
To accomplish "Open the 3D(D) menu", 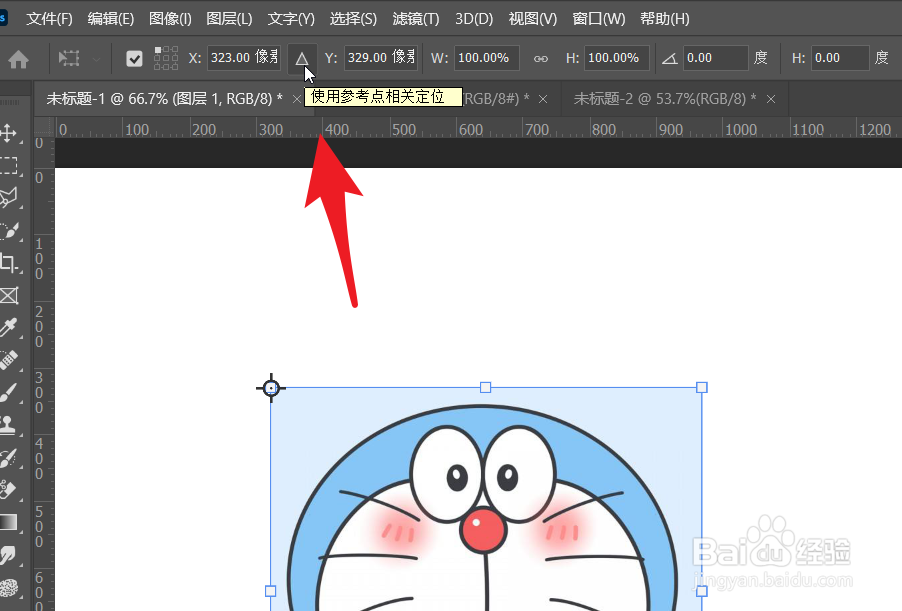I will pos(474,19).
